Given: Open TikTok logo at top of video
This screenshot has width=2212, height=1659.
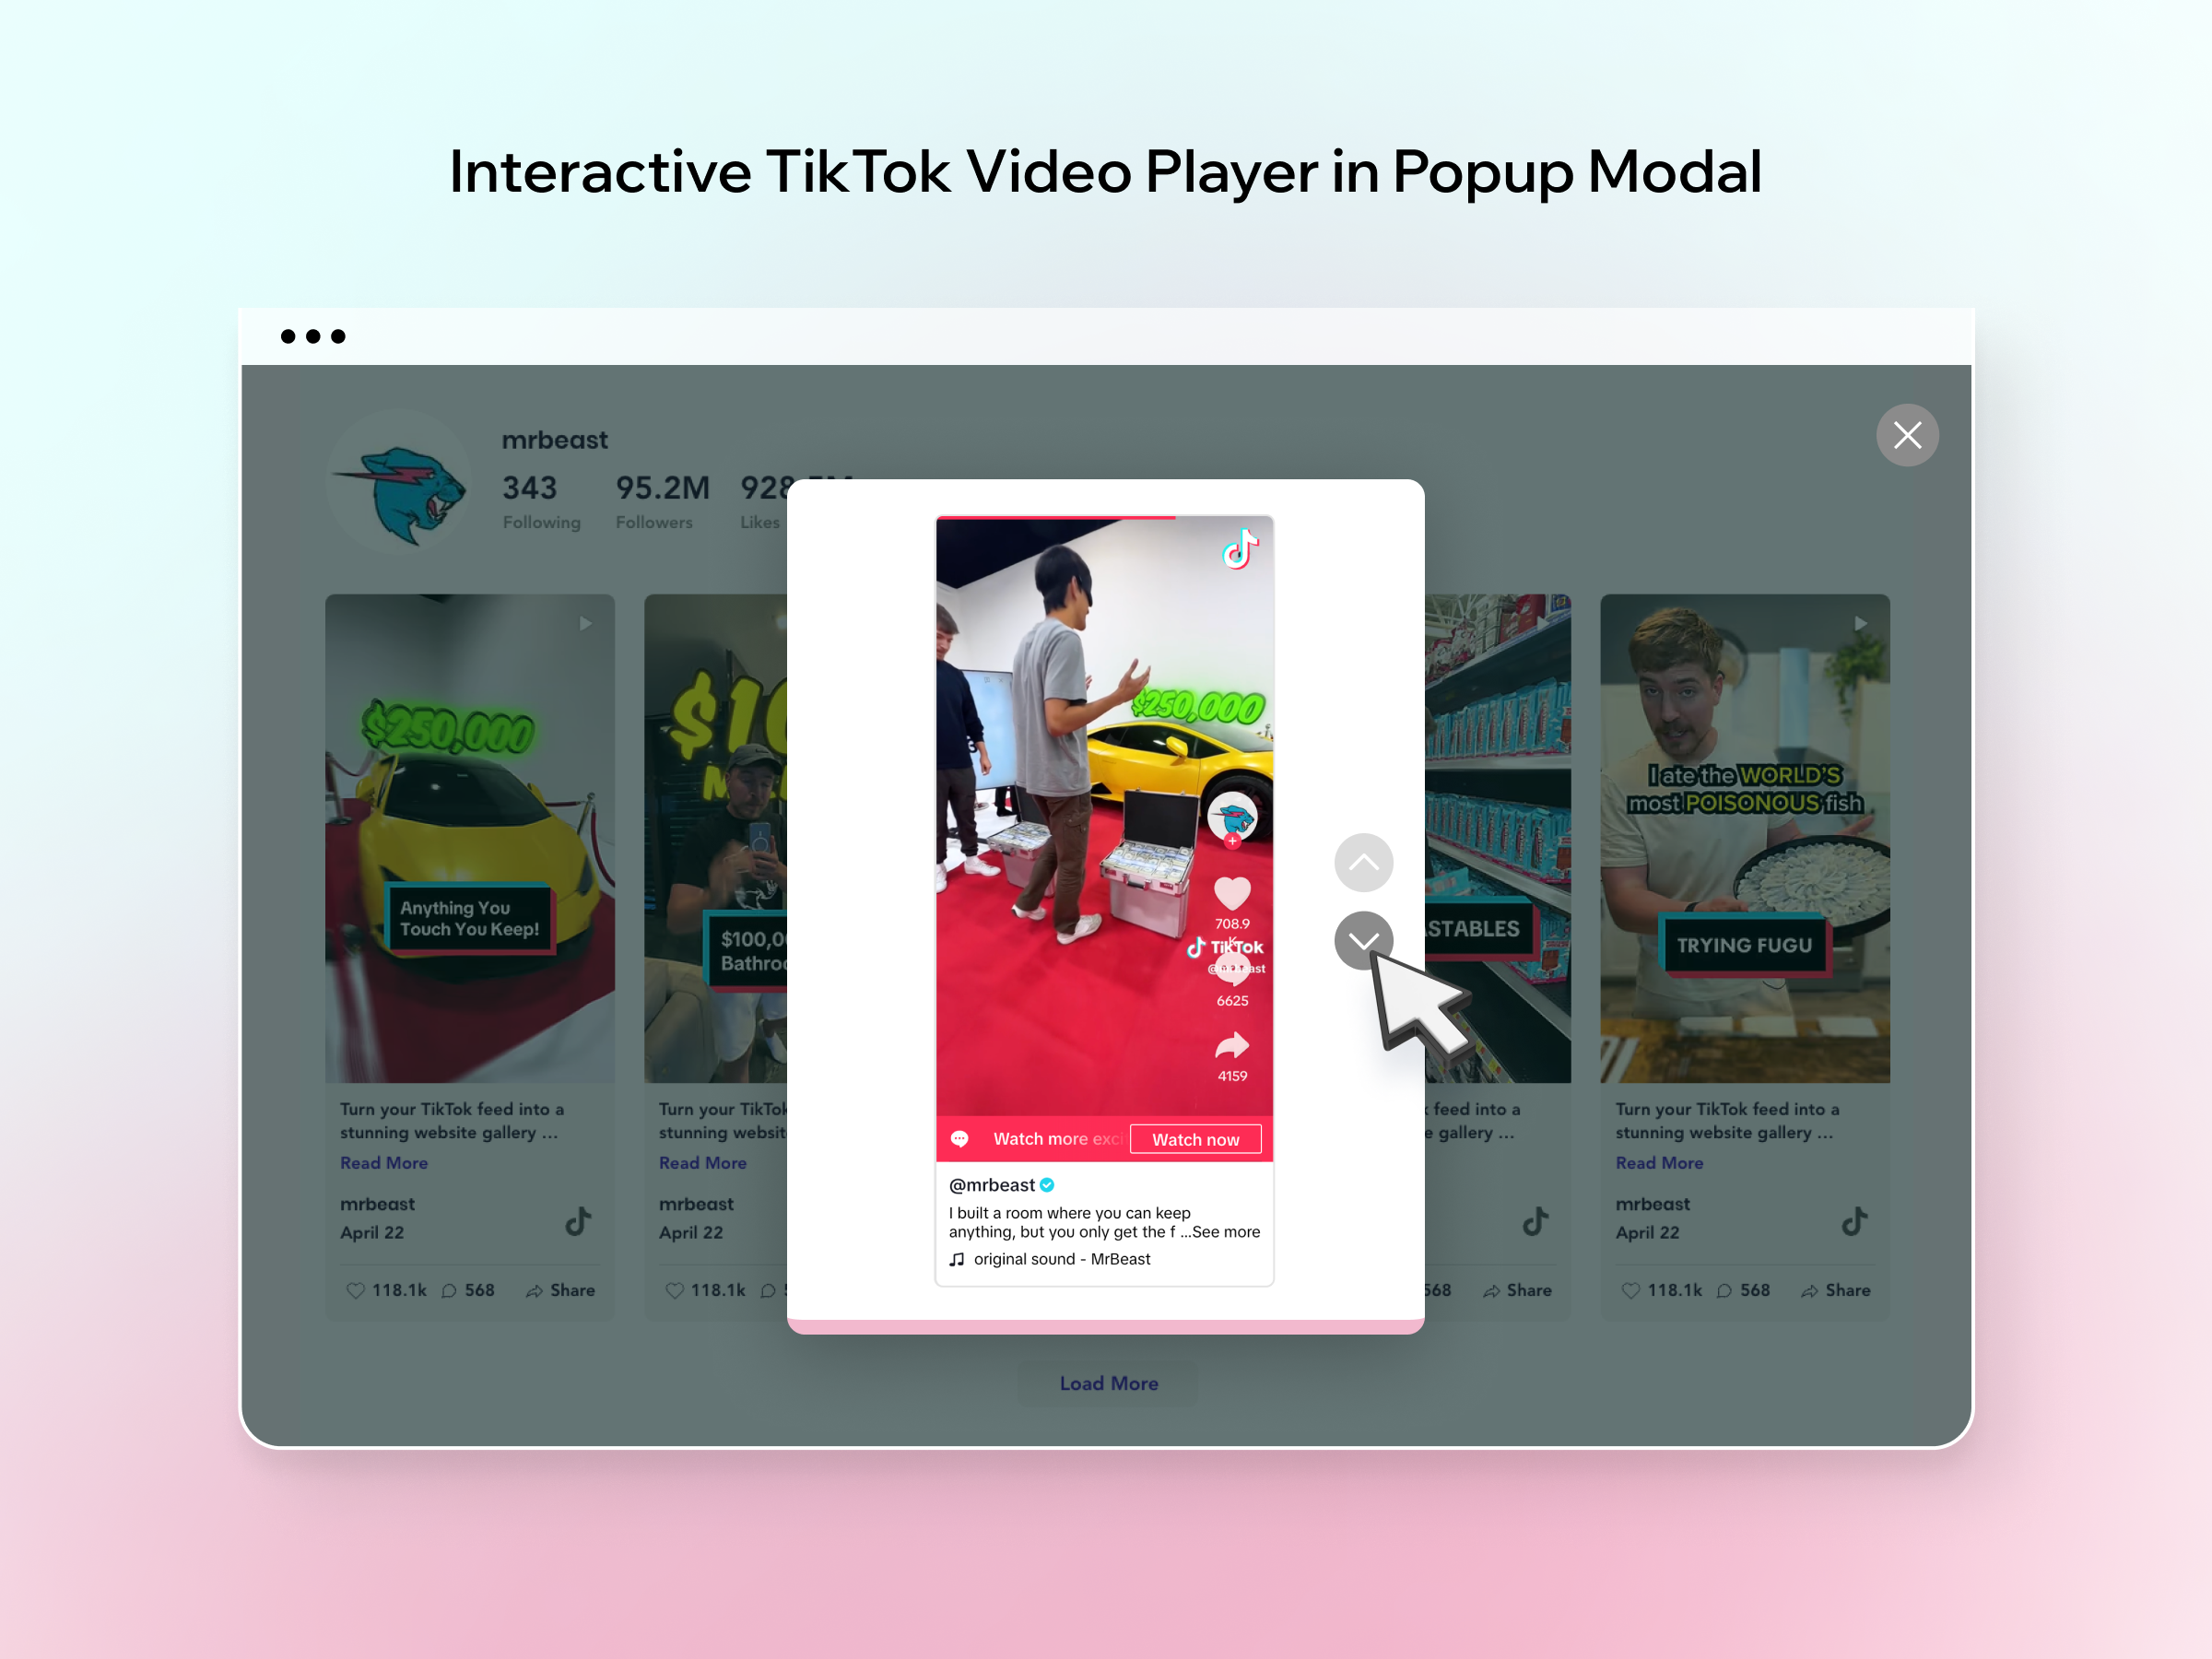Looking at the screenshot, I should (x=1240, y=549).
